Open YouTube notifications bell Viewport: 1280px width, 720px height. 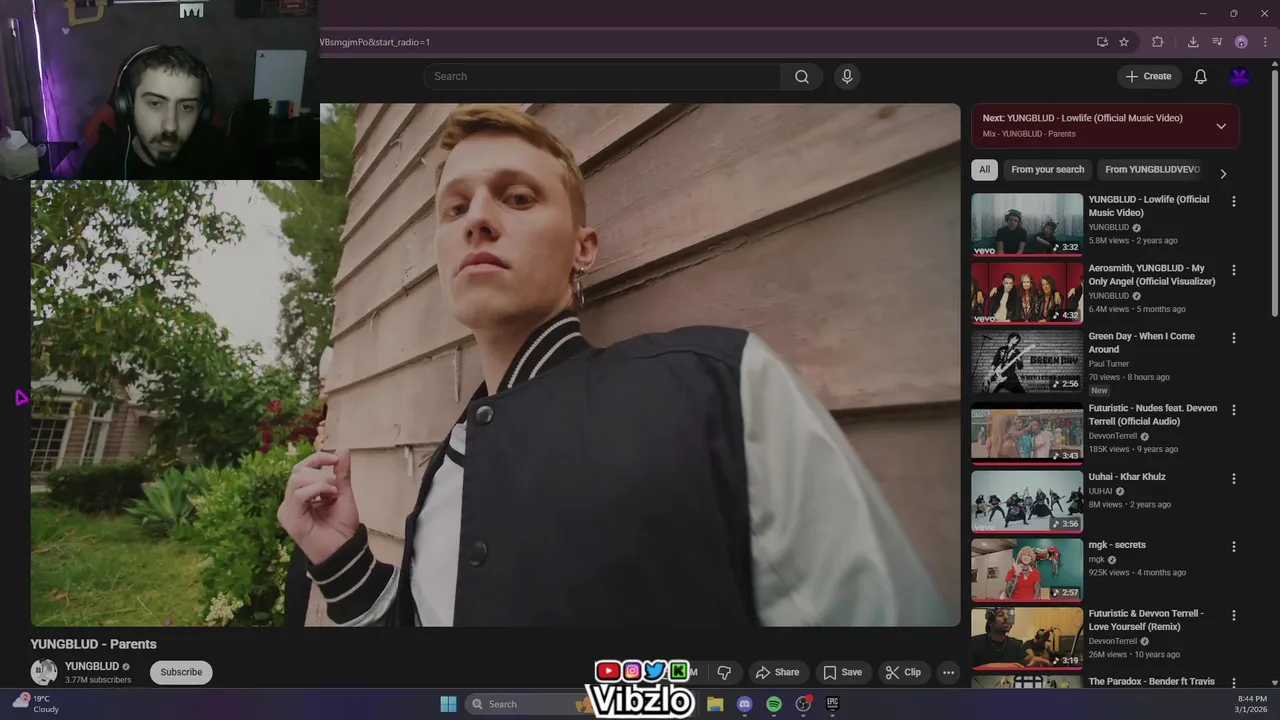point(1200,76)
